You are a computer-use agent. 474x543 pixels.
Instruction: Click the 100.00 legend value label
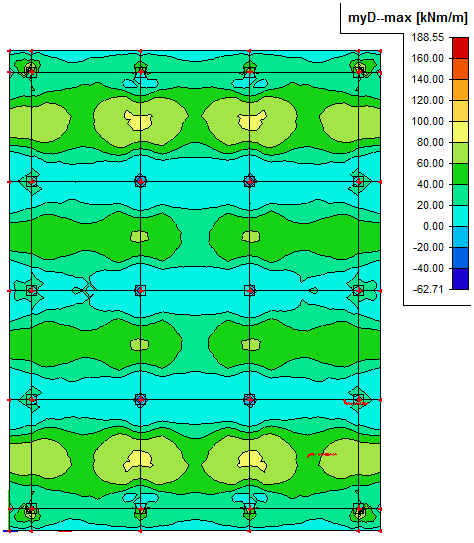tap(427, 121)
